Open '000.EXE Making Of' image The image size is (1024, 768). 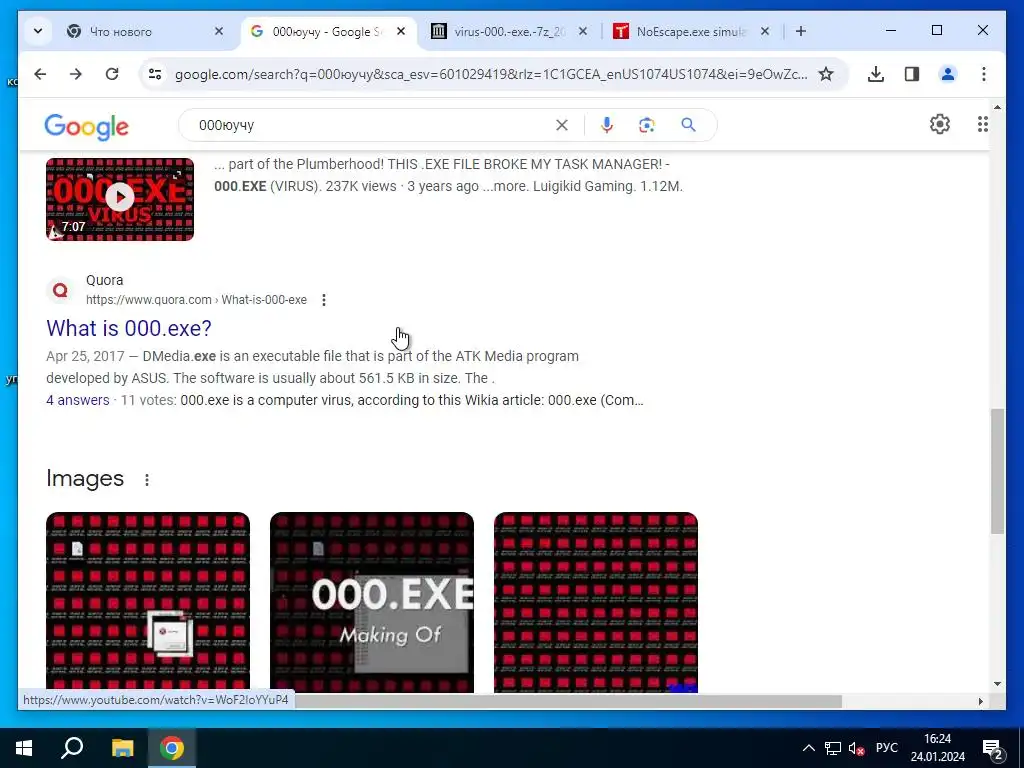372,602
